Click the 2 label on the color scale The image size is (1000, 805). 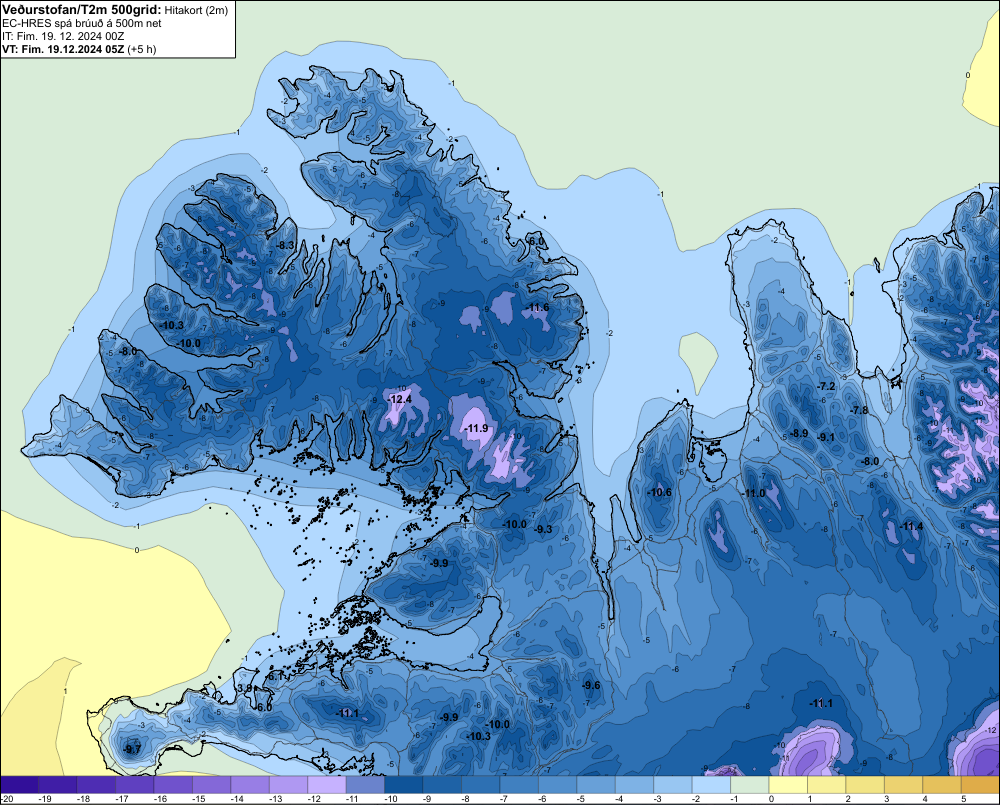(848, 799)
